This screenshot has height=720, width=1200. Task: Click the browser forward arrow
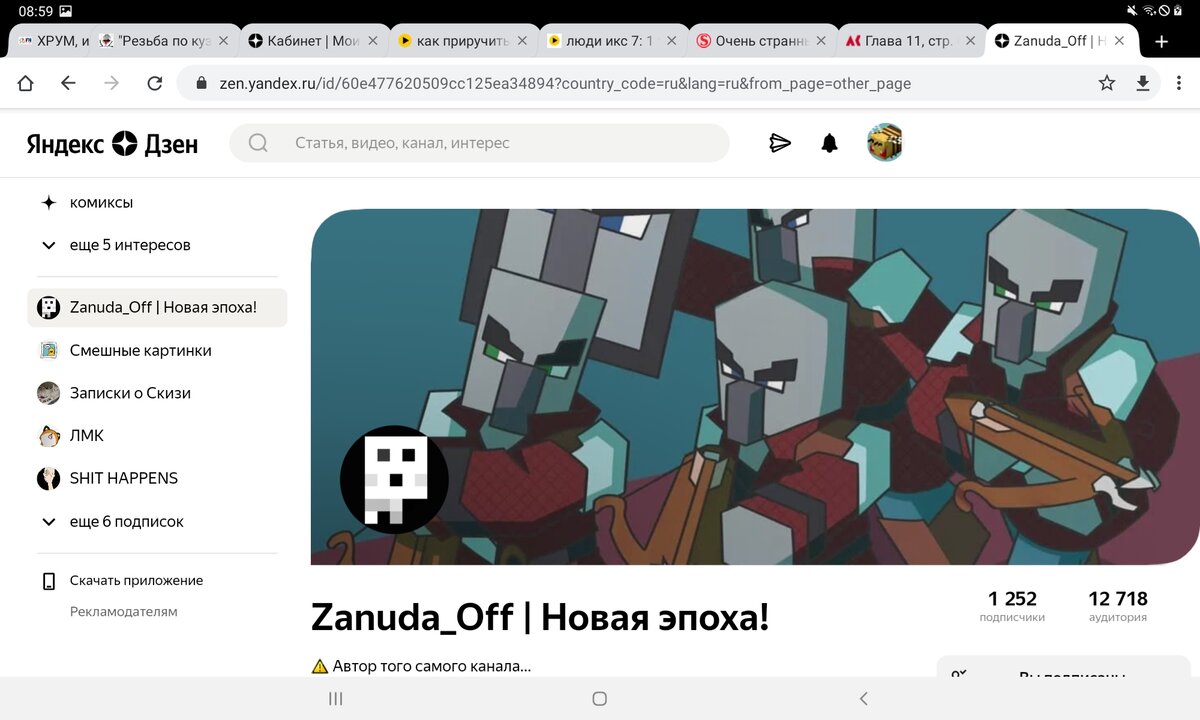click(111, 84)
